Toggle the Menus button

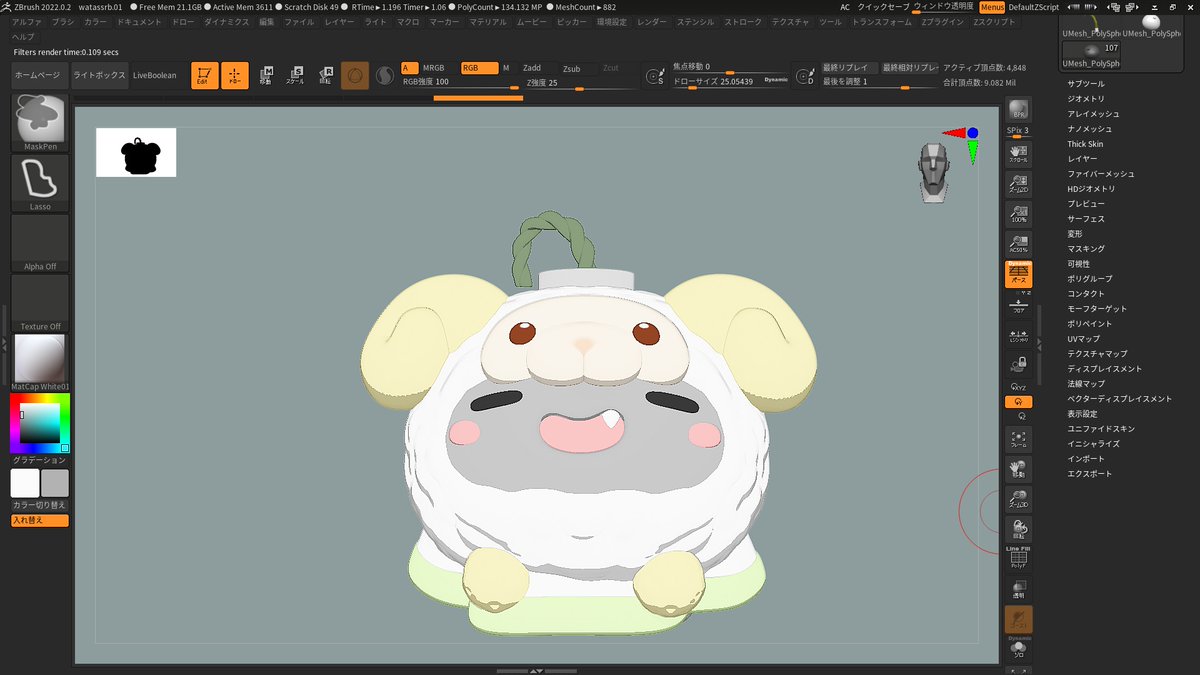click(992, 7)
